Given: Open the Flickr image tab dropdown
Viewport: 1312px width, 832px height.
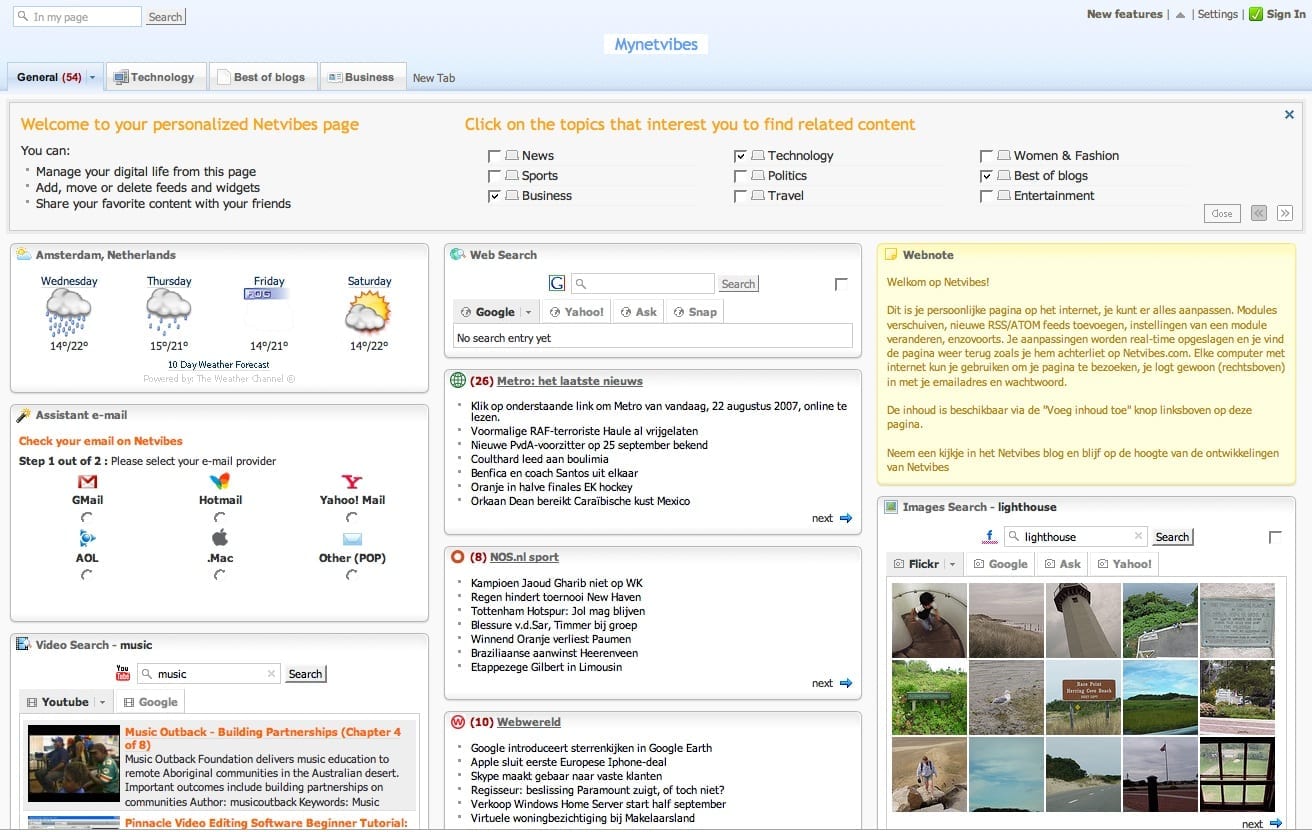Looking at the screenshot, I should coord(952,564).
